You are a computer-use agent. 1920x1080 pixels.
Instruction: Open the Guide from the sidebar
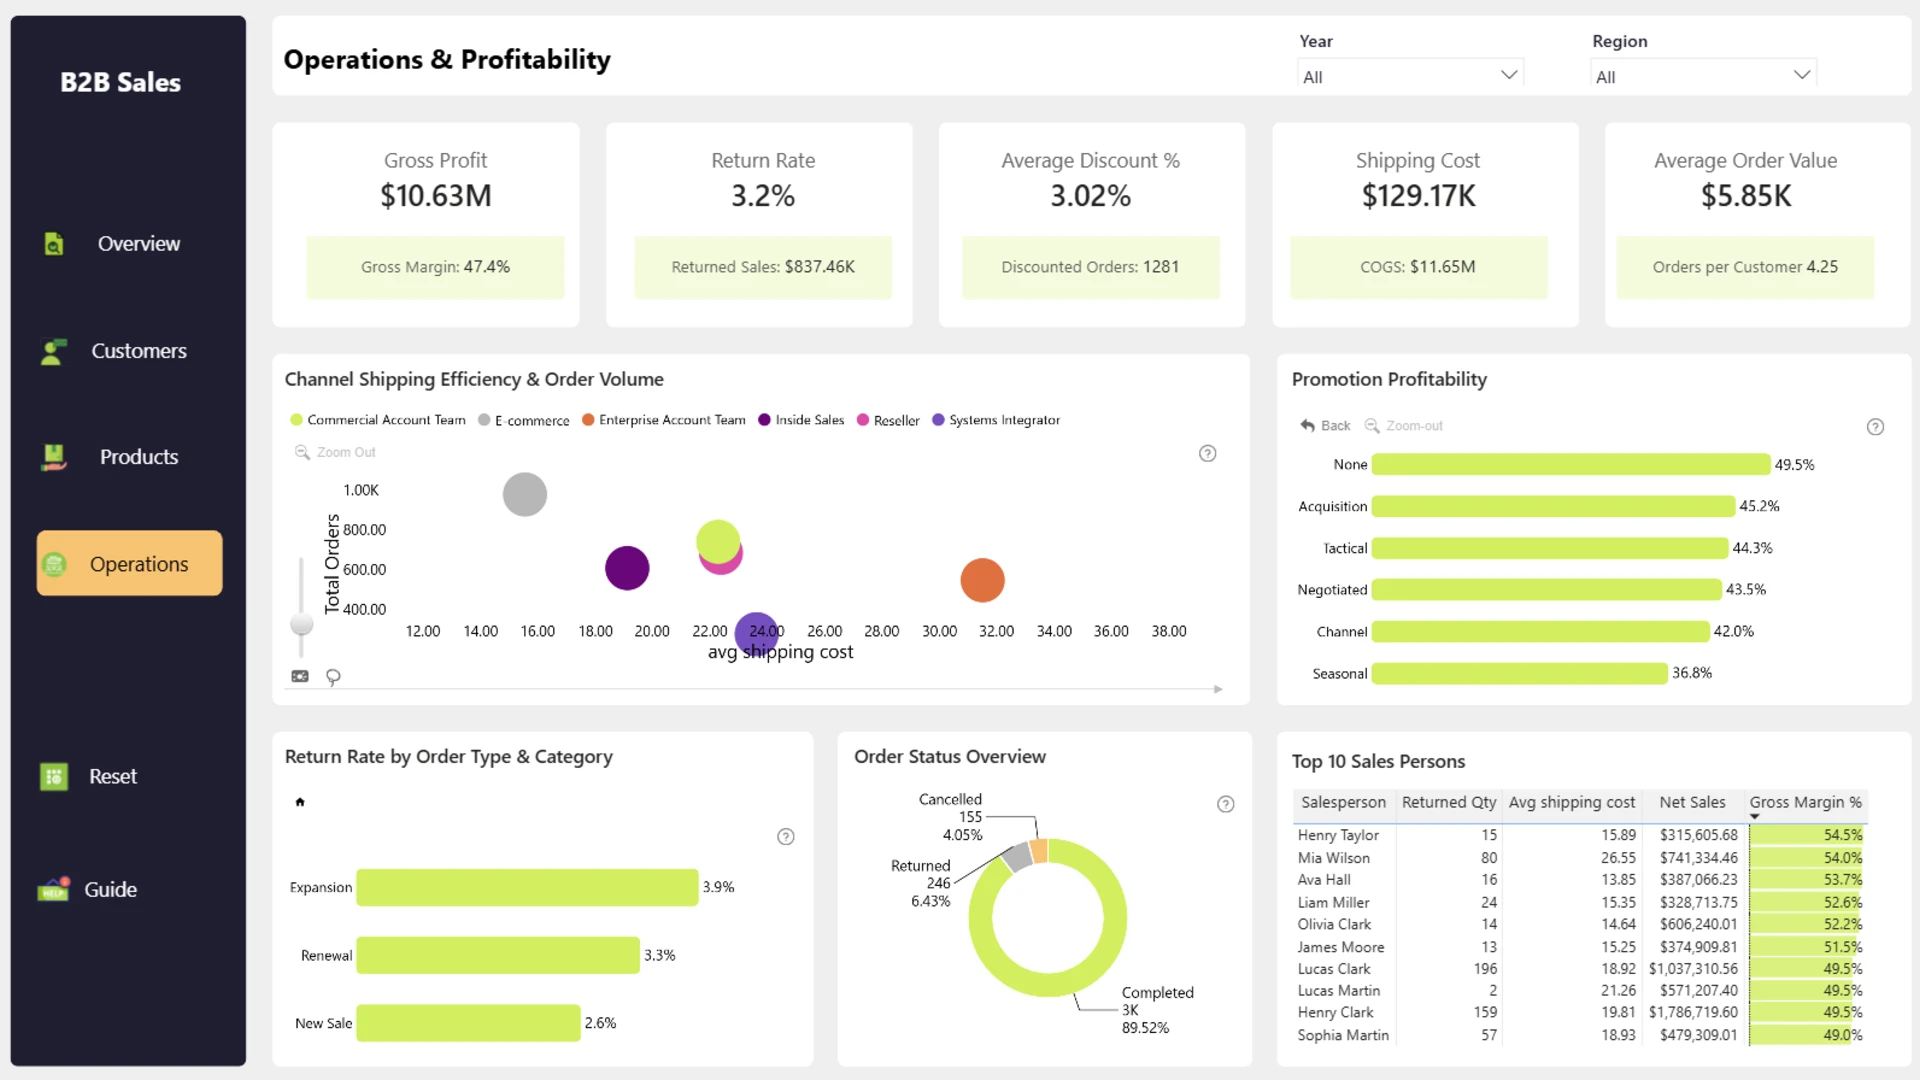pos(88,889)
